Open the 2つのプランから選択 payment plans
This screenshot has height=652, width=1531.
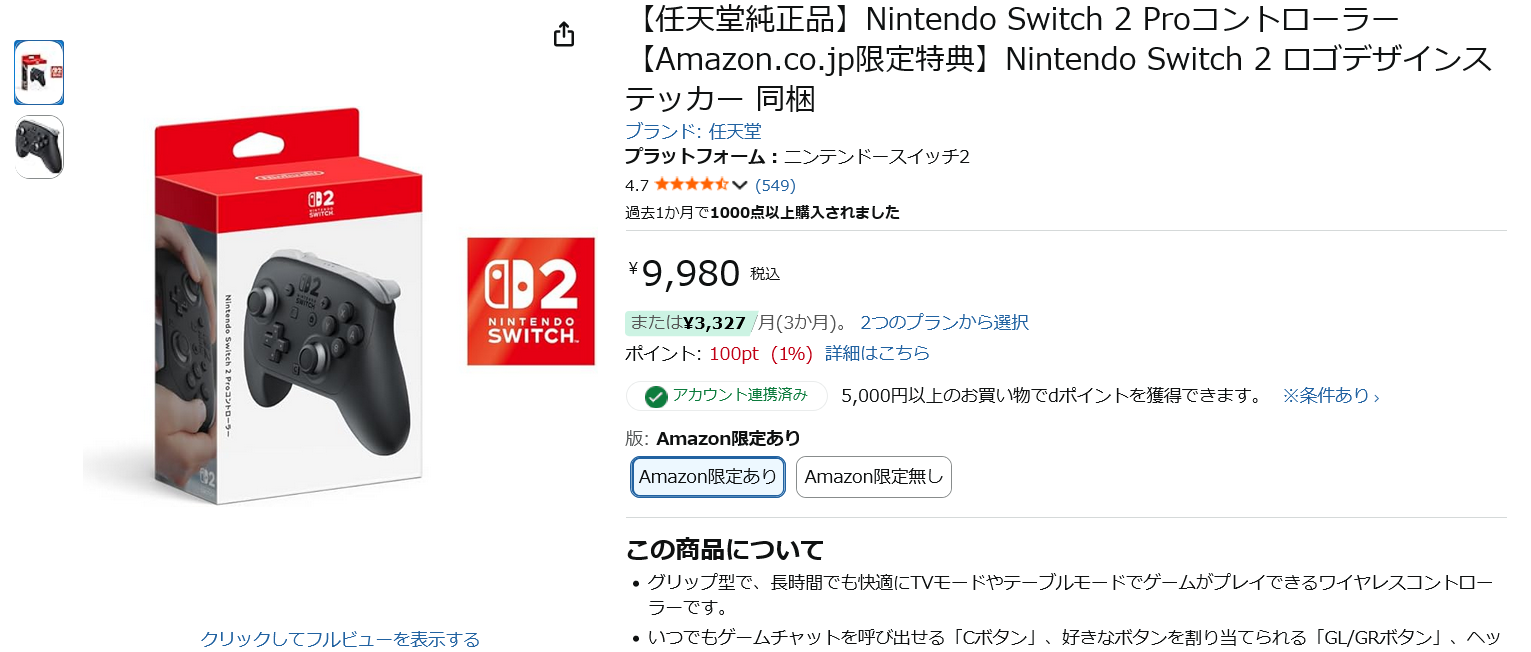click(944, 322)
